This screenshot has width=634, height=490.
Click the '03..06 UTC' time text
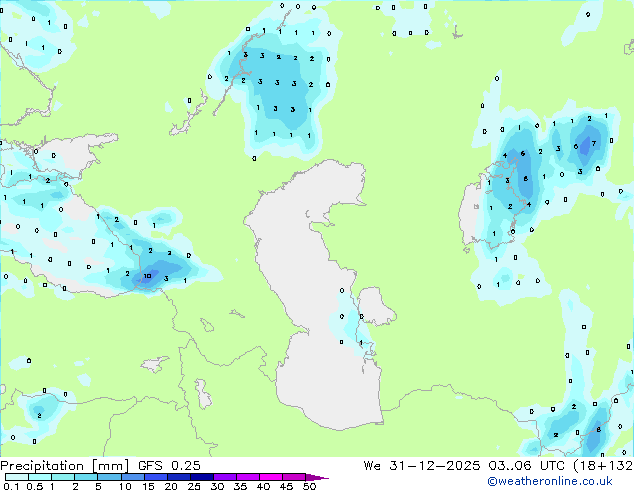pos(526,466)
